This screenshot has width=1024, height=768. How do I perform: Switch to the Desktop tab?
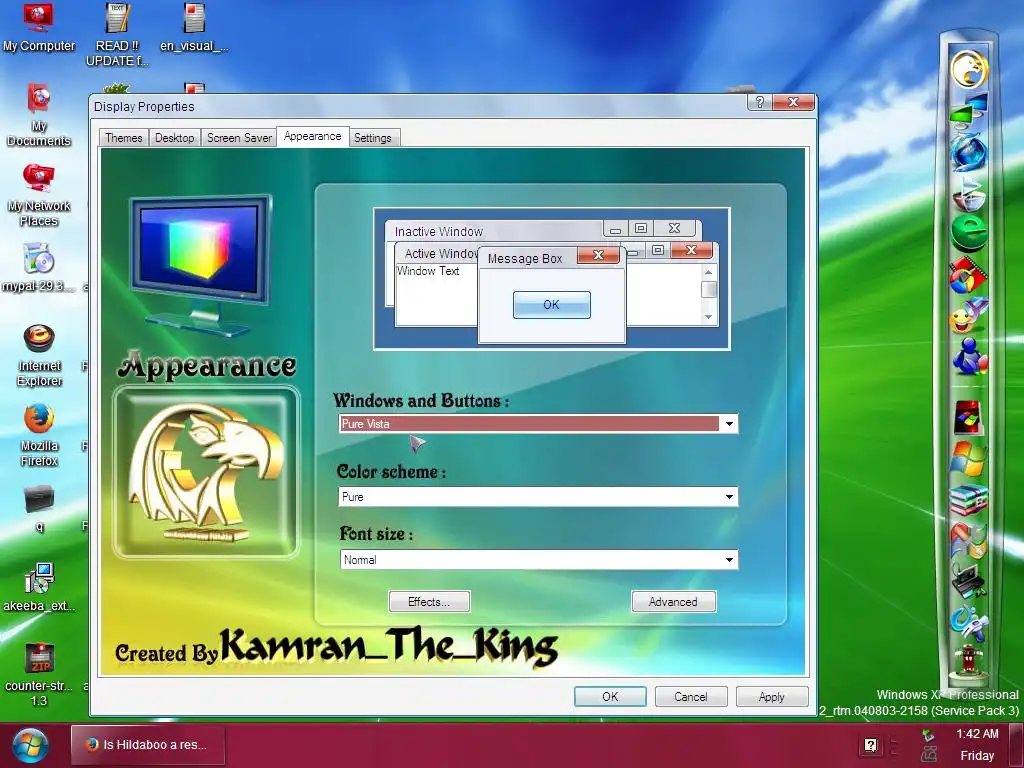(174, 138)
